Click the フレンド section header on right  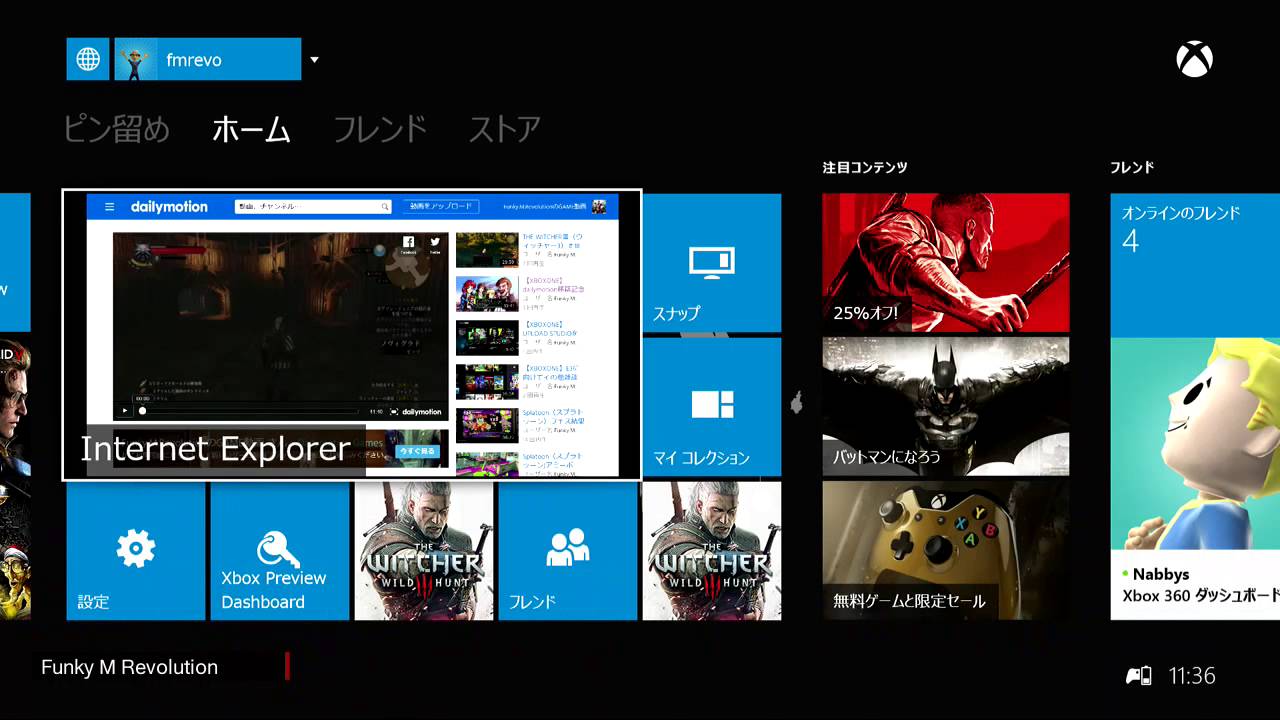tap(1132, 167)
